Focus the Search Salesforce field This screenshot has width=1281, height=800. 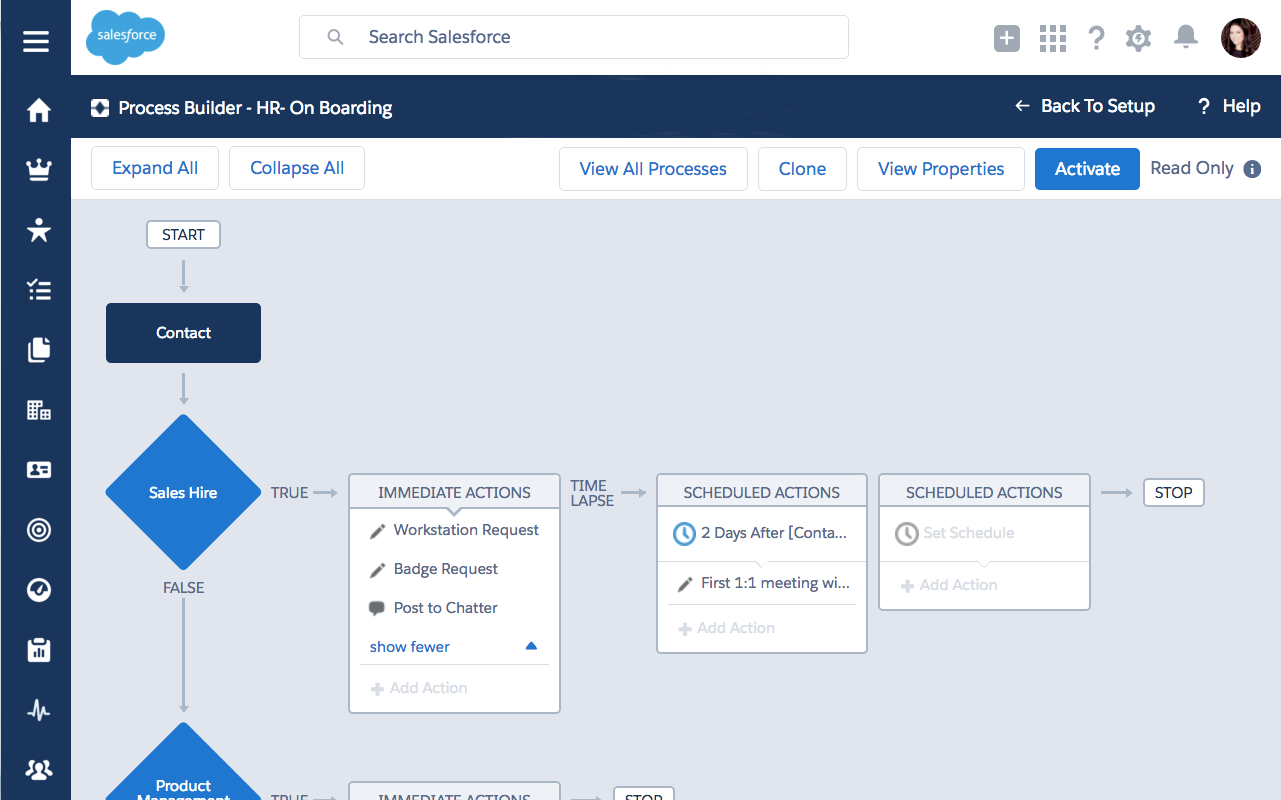[574, 37]
